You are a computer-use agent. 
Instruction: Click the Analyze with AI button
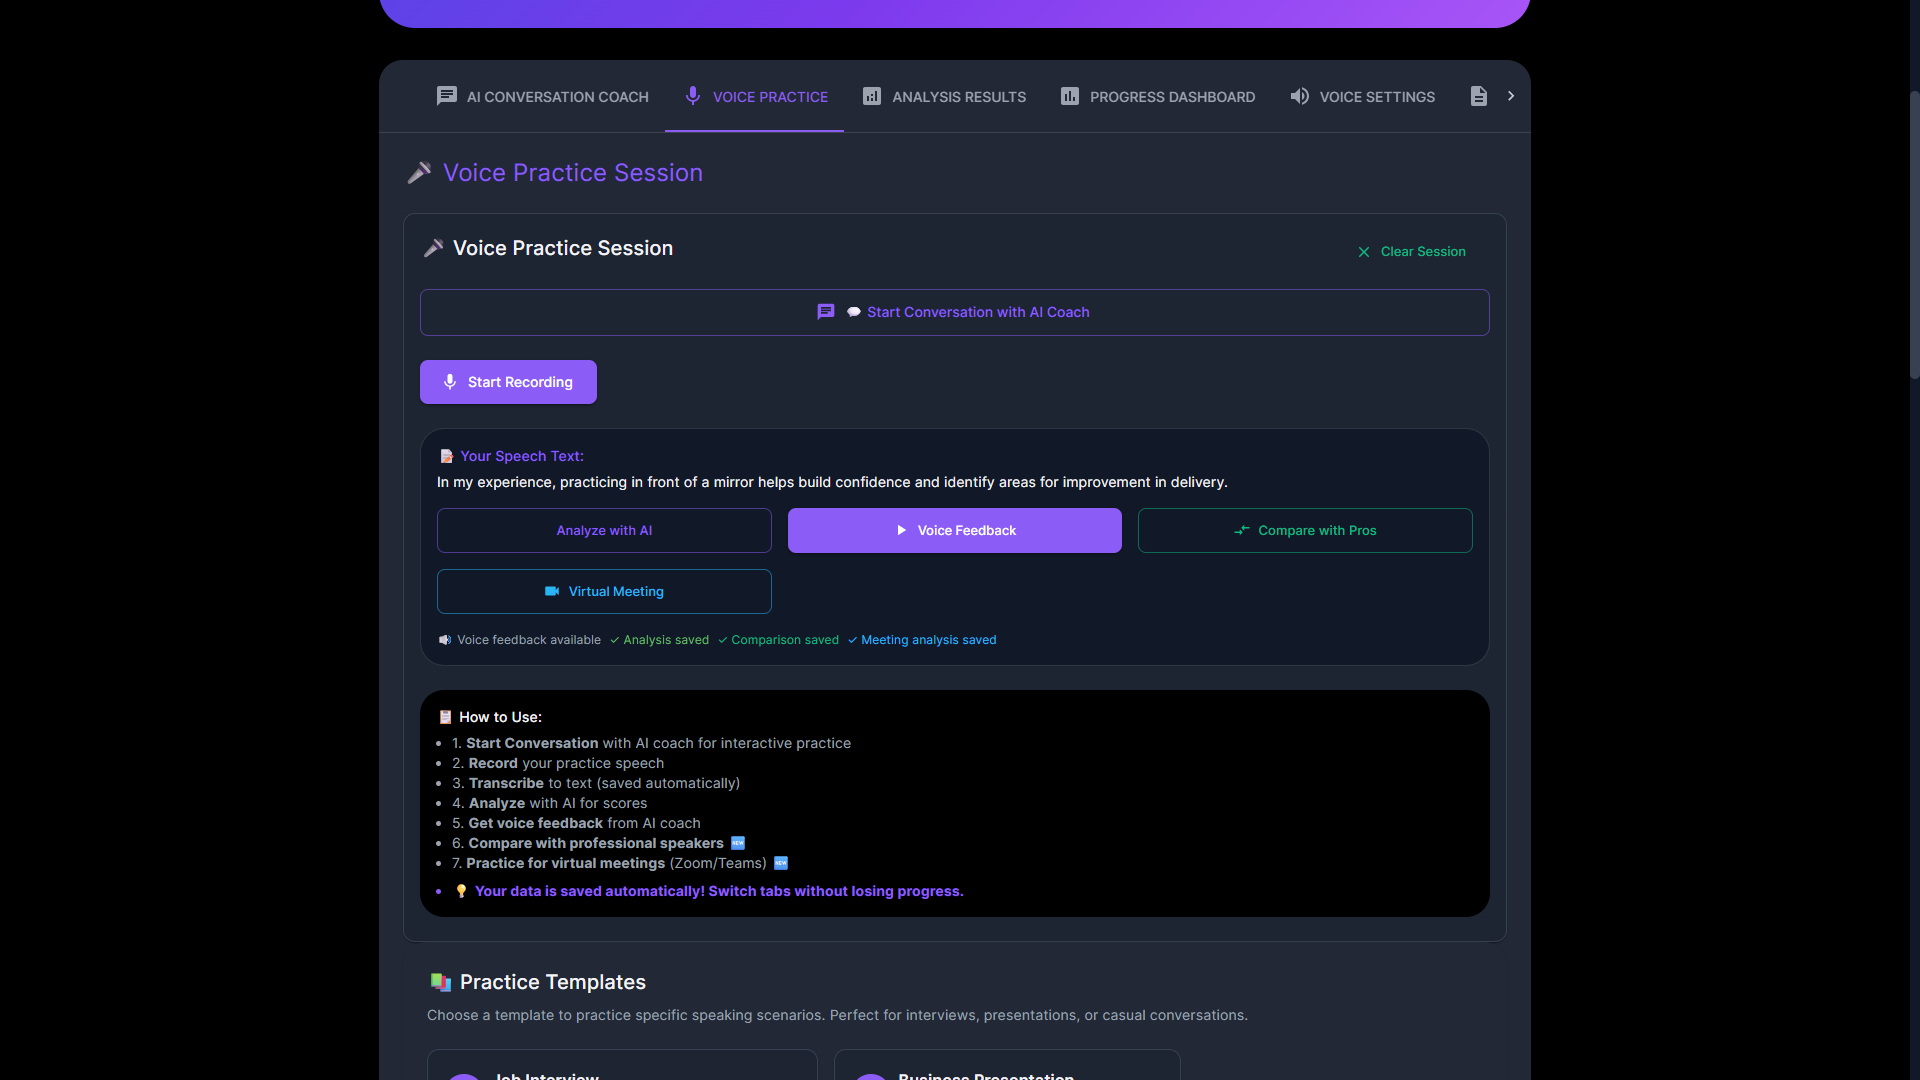click(x=604, y=530)
